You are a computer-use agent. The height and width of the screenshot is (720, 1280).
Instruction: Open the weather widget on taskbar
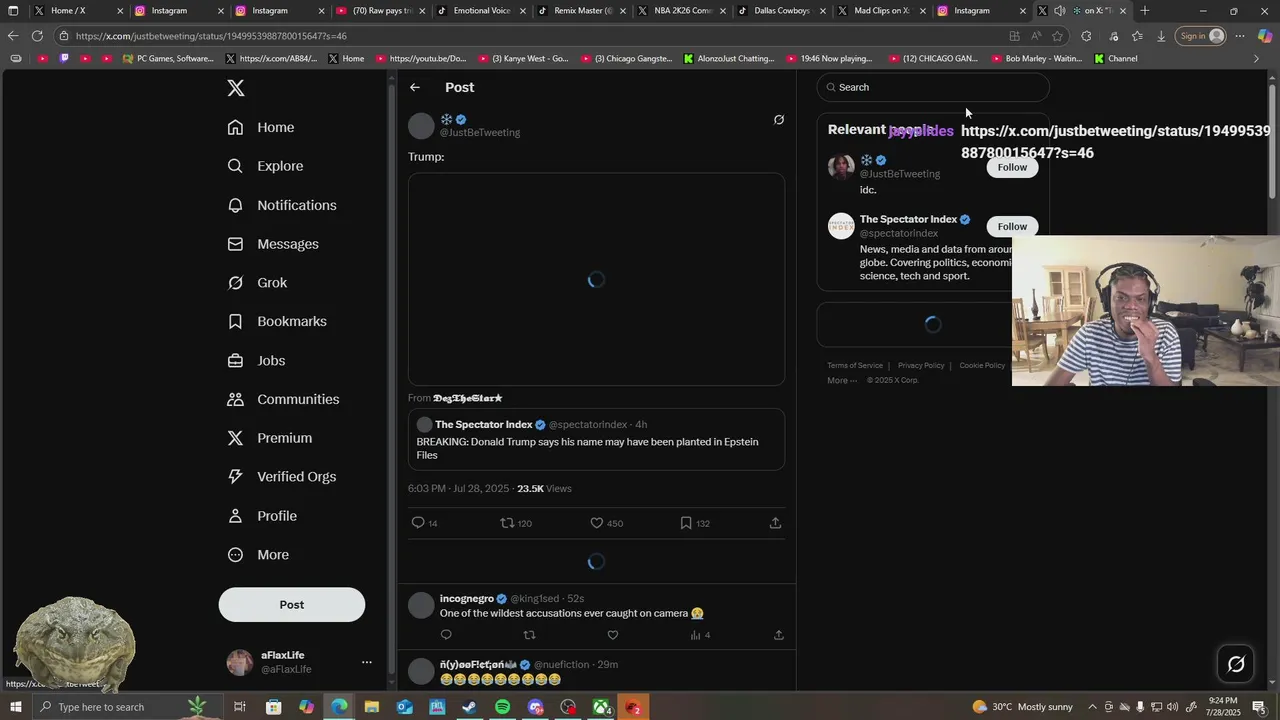tap(1023, 708)
